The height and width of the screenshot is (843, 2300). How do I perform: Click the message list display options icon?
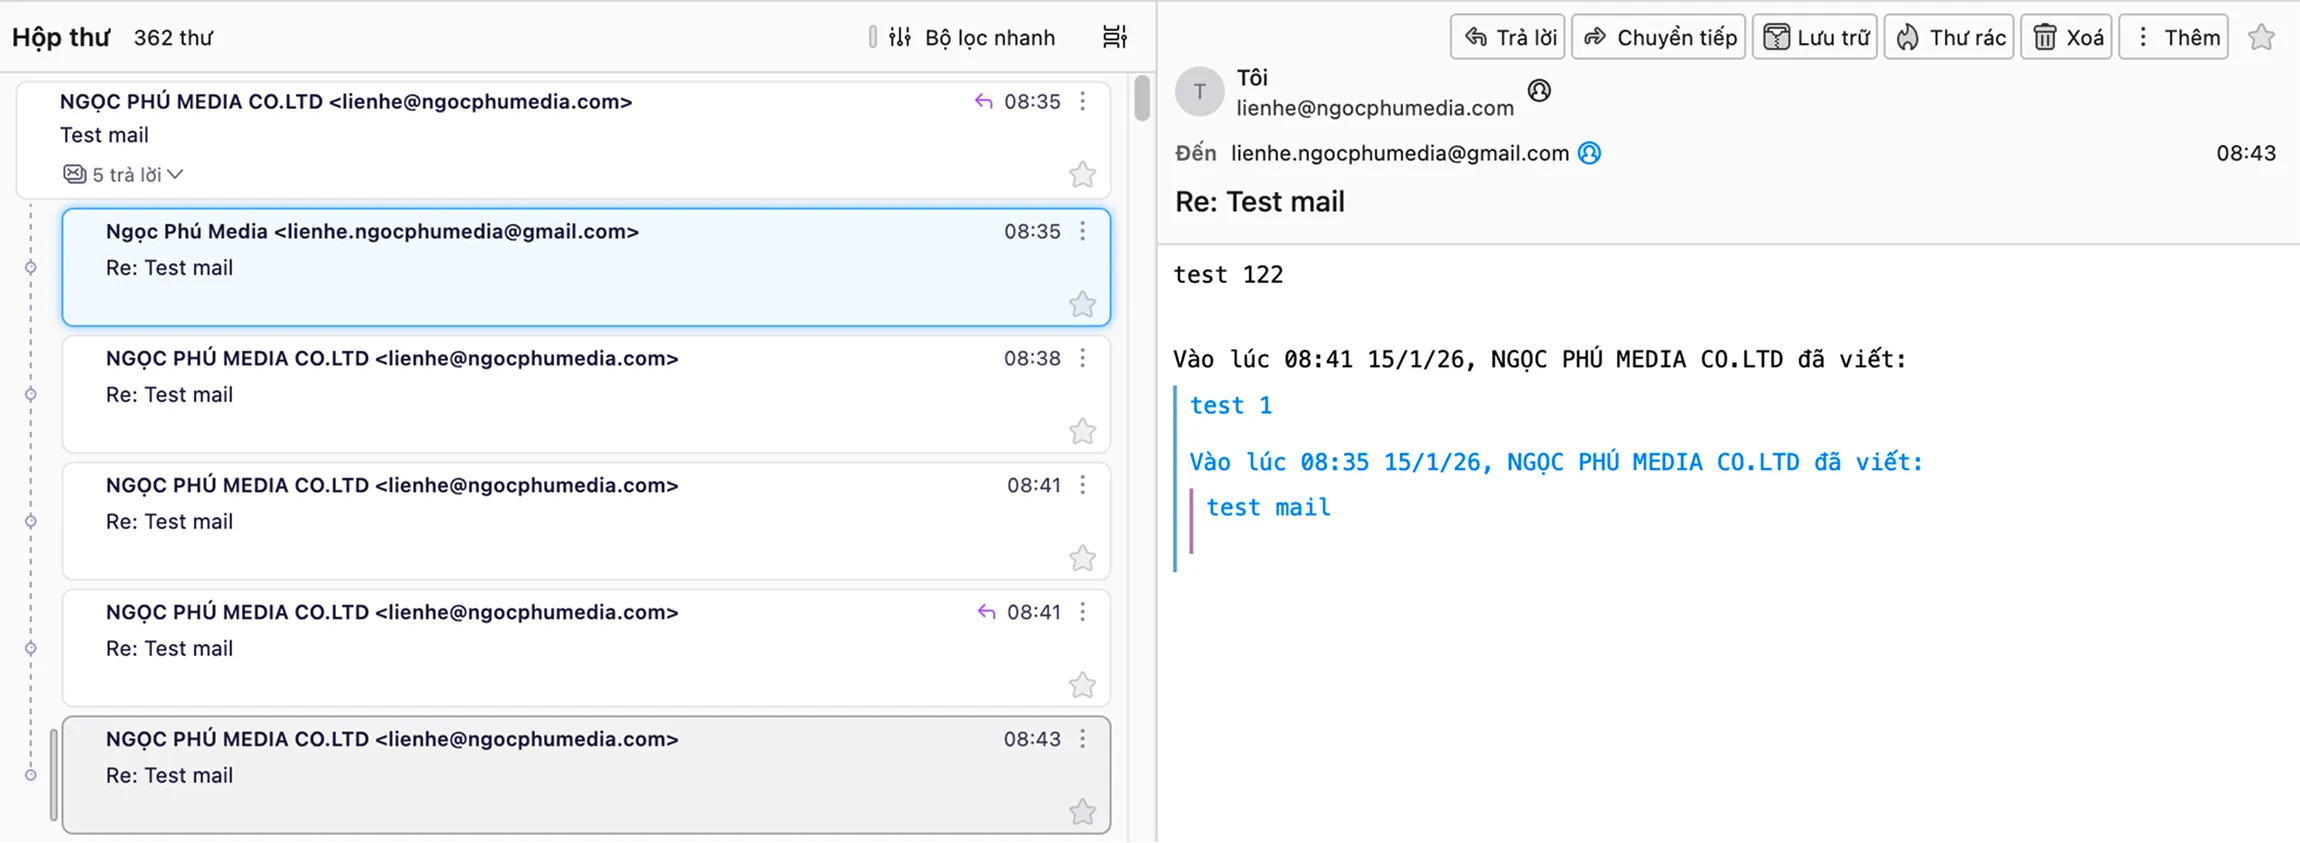[1115, 38]
